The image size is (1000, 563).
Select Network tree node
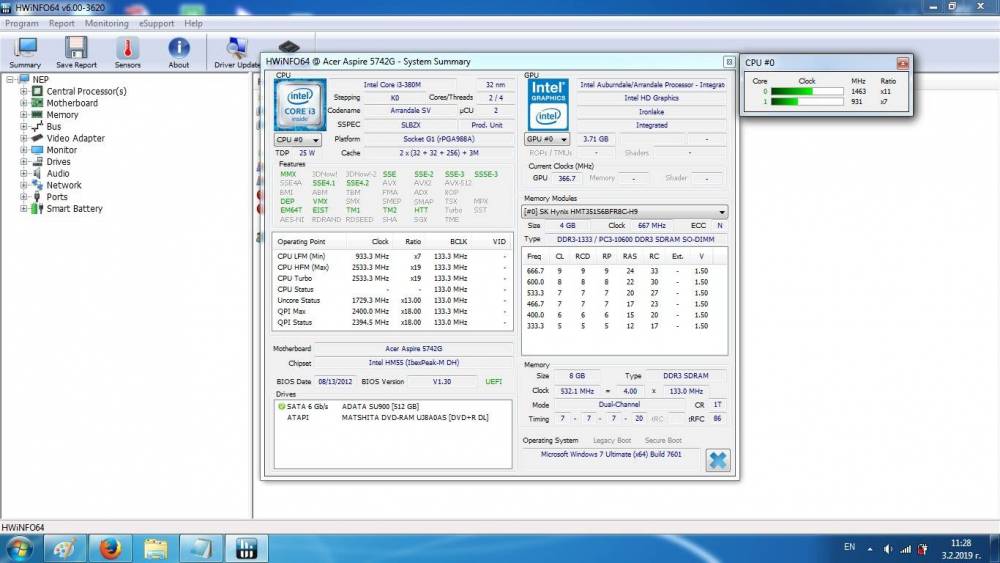point(64,185)
